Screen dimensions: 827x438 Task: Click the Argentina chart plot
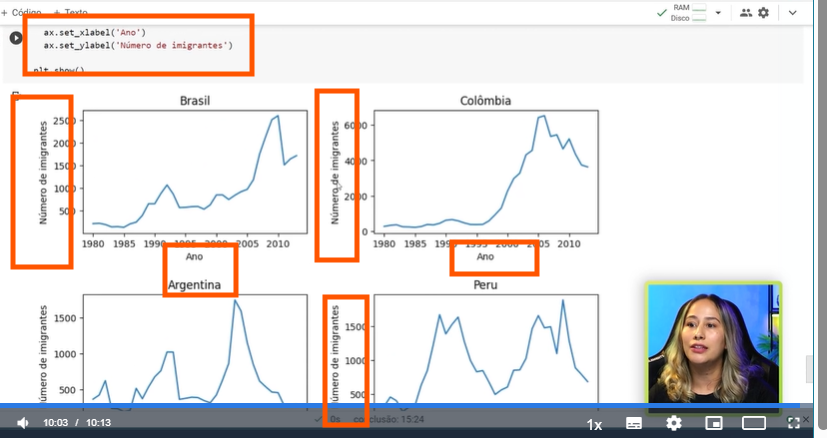pyautogui.click(x=195, y=350)
